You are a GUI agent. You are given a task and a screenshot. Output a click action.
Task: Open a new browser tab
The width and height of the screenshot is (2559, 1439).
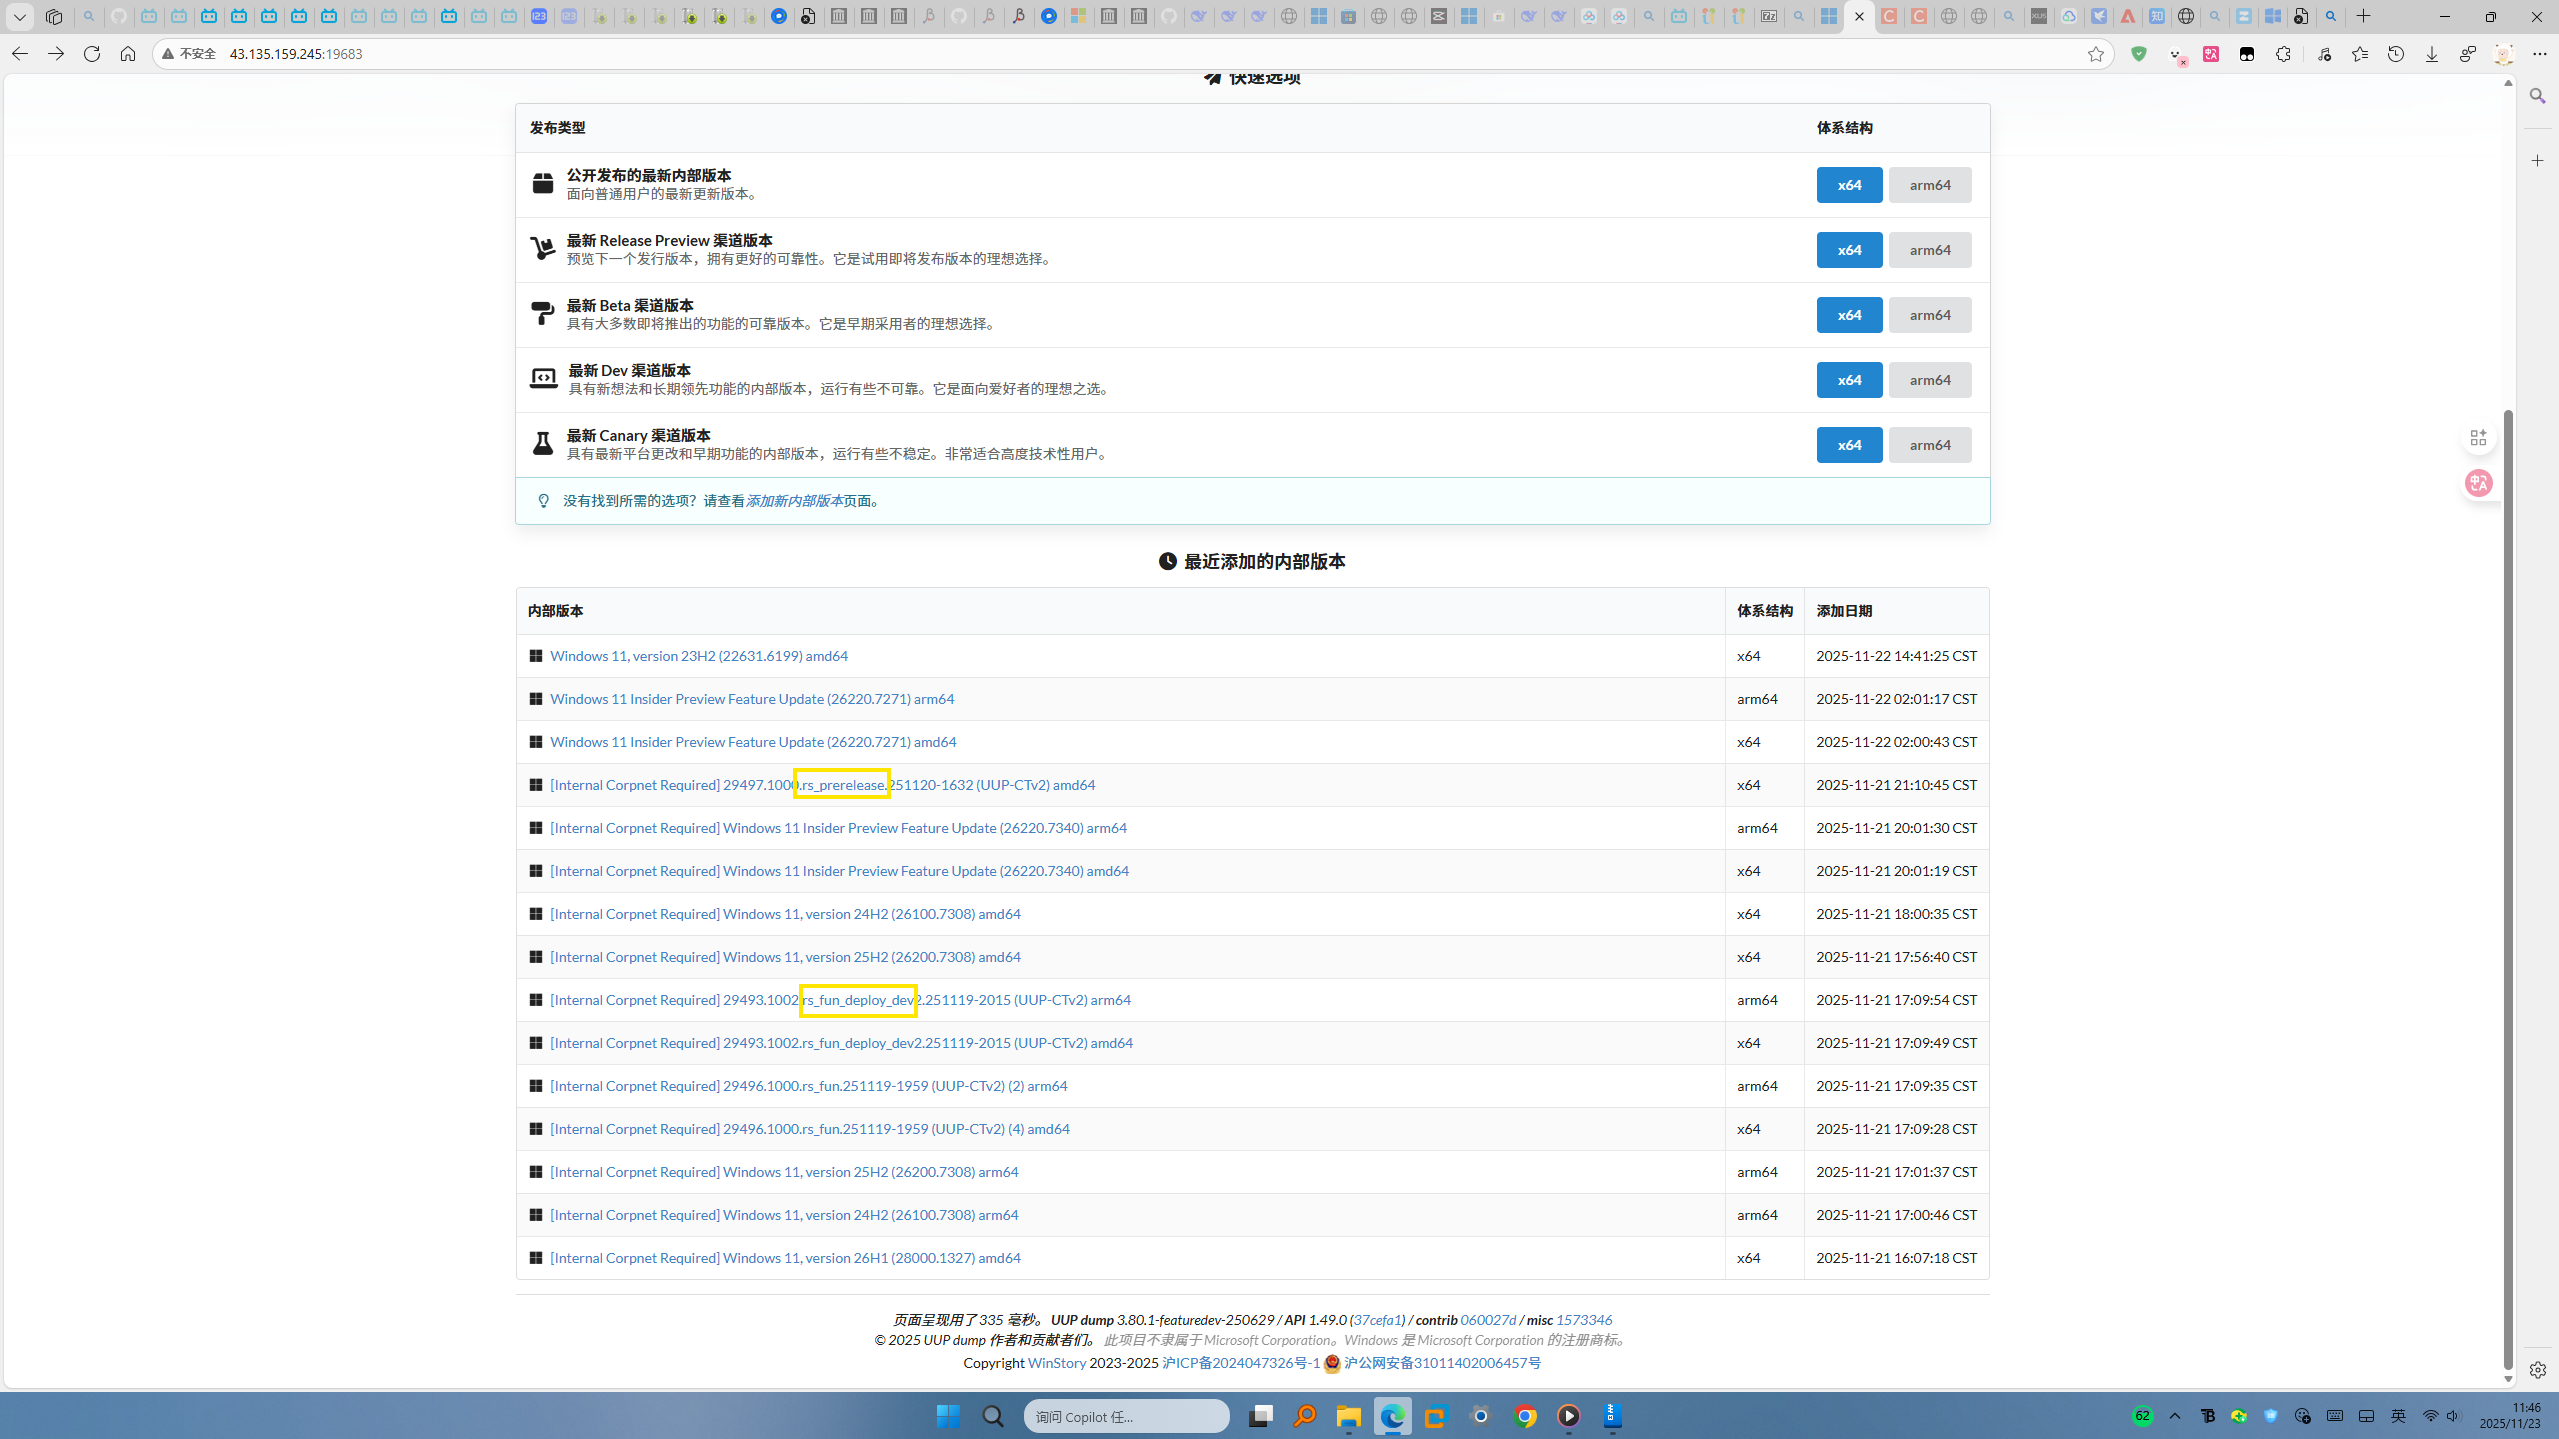click(2364, 16)
